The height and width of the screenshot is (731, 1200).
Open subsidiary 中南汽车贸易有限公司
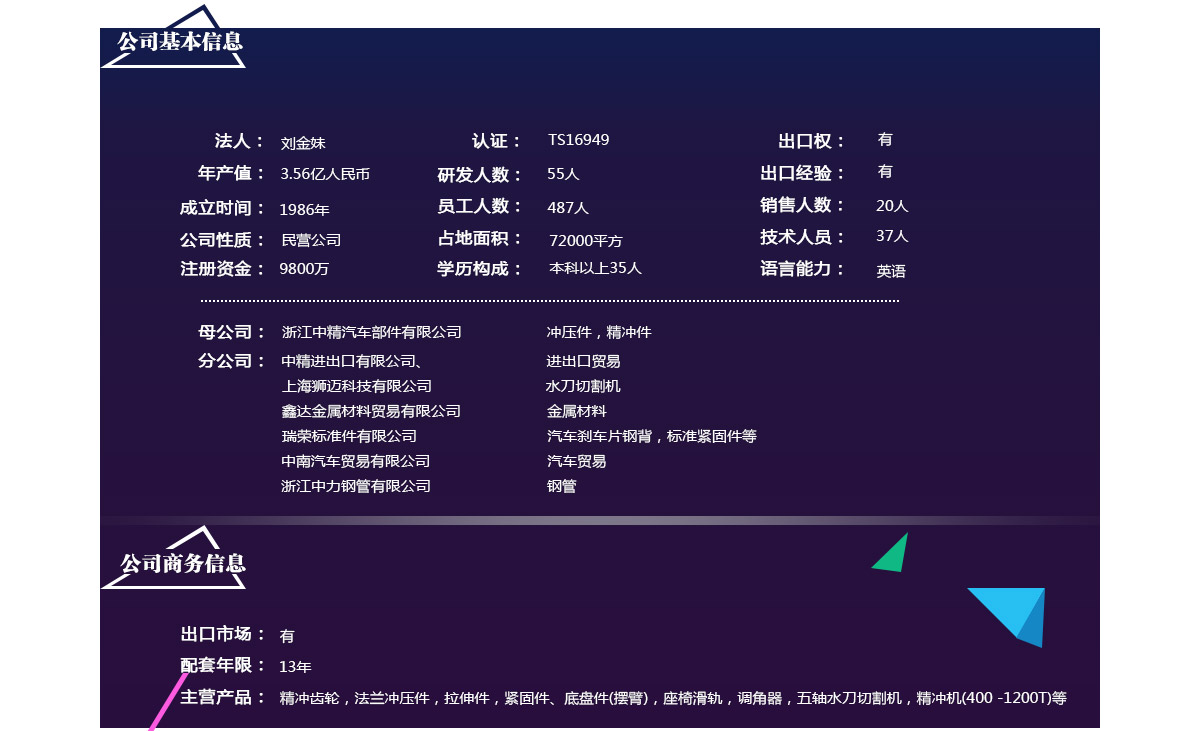click(x=355, y=461)
